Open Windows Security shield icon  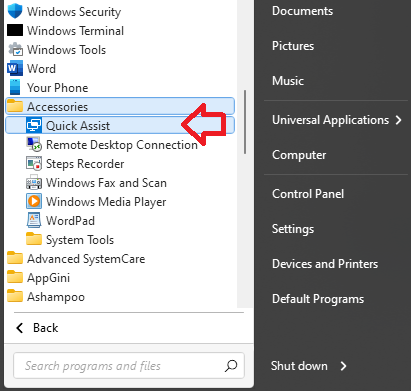point(15,11)
